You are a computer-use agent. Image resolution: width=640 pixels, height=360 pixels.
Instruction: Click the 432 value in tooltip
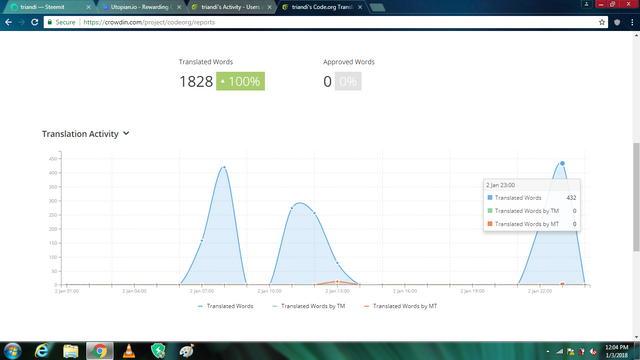click(x=571, y=198)
